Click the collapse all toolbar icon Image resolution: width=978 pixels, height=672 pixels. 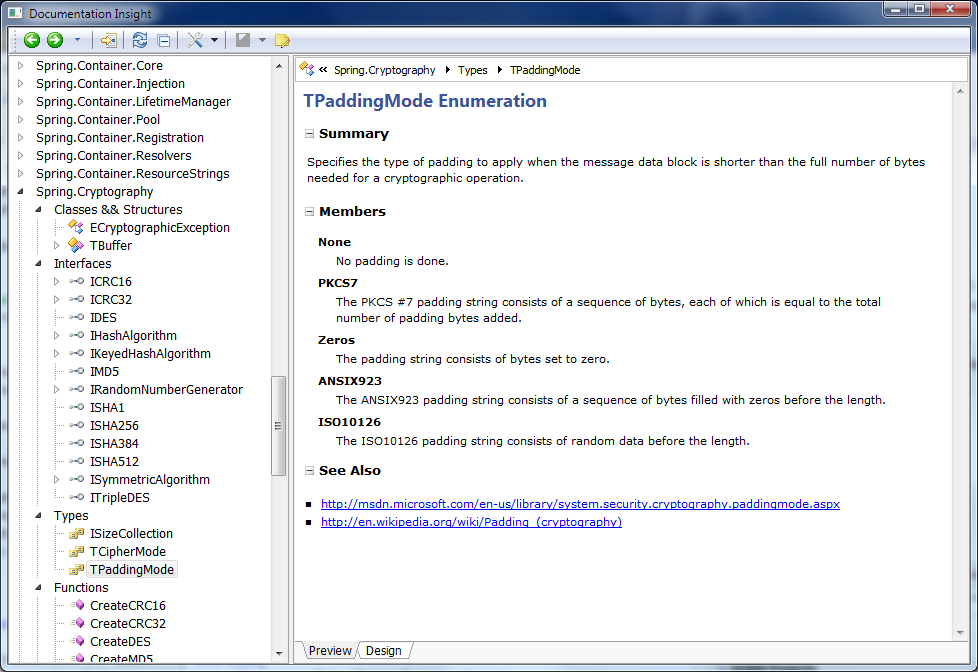164,41
